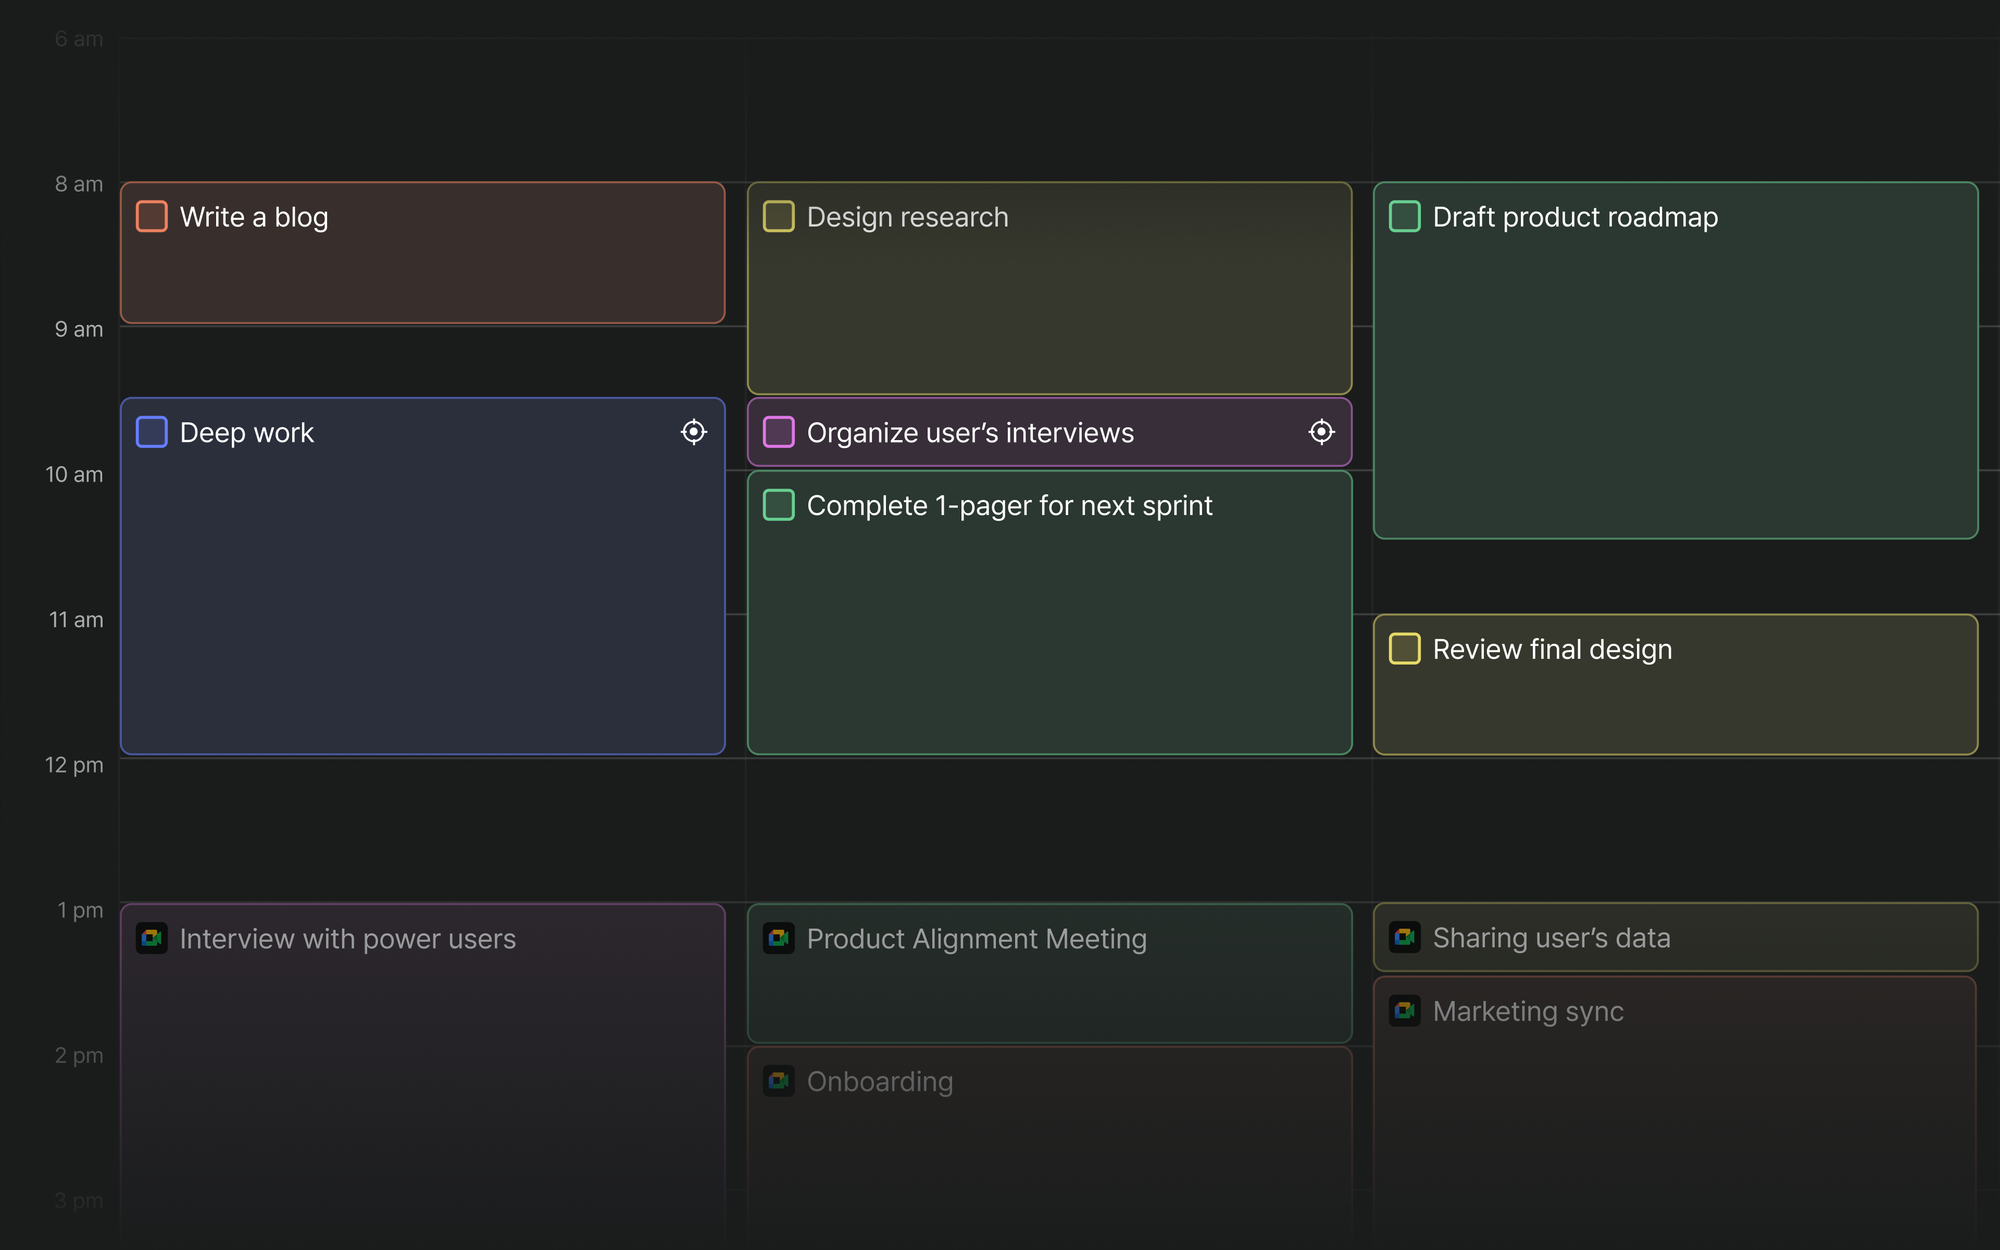Check Complete 1-pager for next sprint
2000x1250 pixels.
(778, 505)
